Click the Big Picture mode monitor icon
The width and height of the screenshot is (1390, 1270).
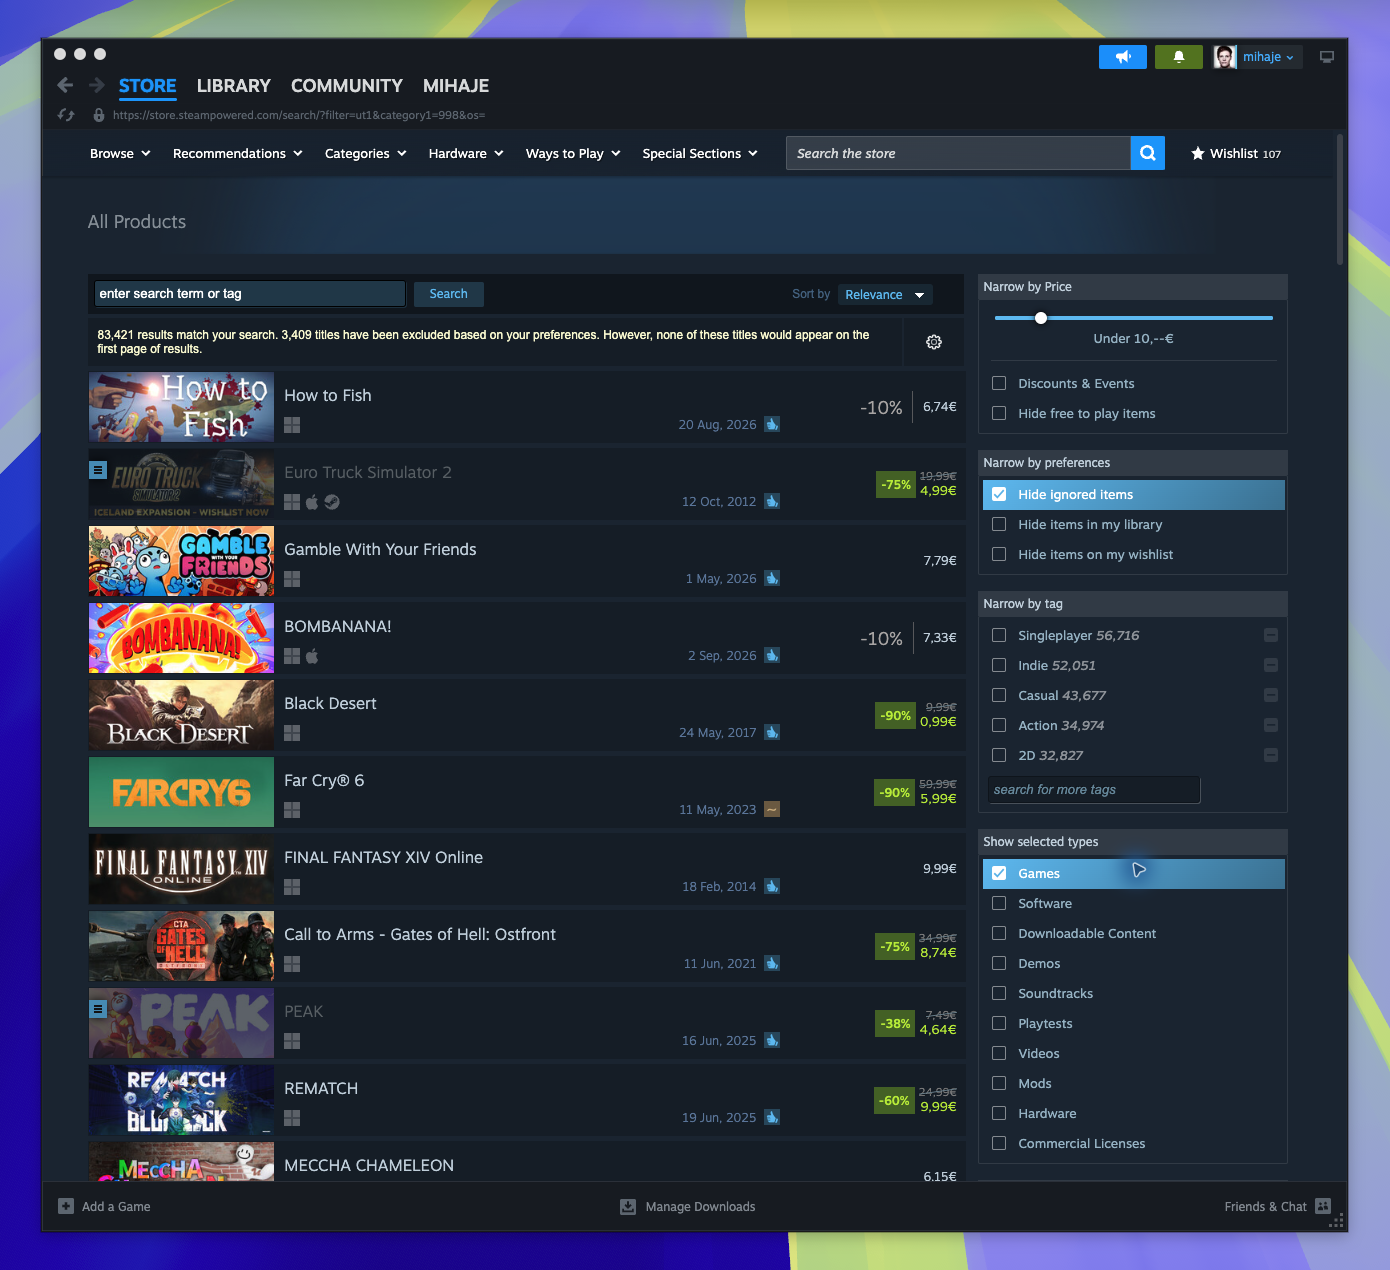1327,57
